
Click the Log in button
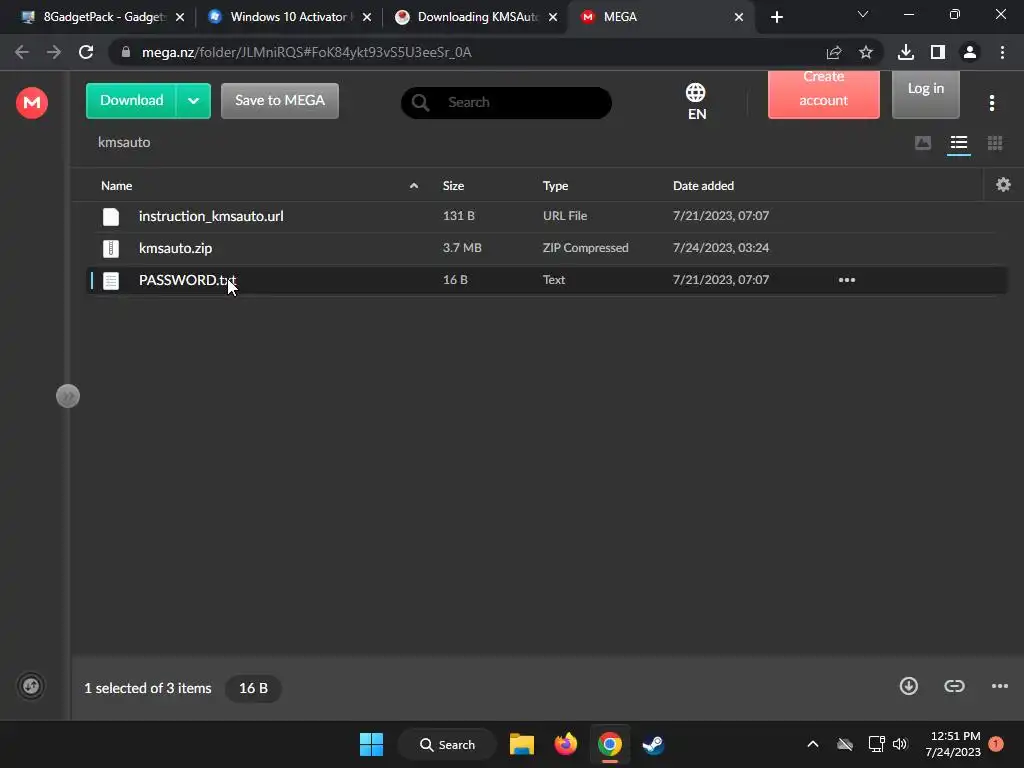(925, 93)
